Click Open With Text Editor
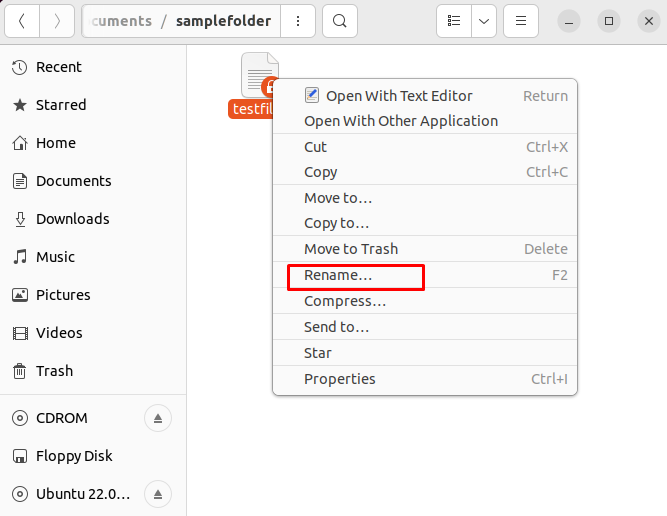The image size is (667, 516). click(399, 96)
